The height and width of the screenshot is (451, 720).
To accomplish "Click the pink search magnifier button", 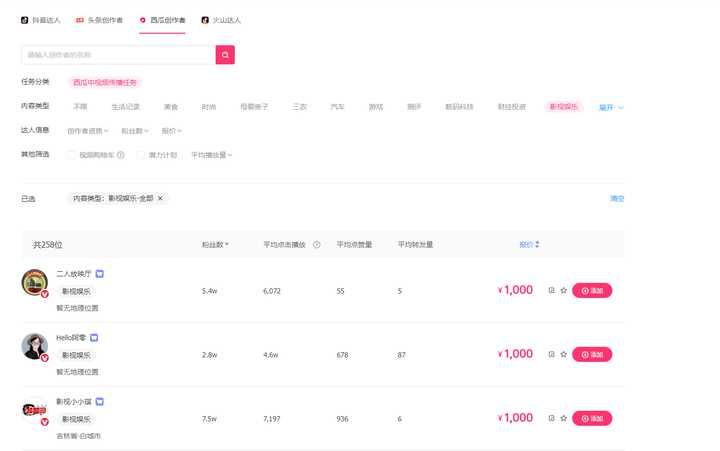I will [225, 55].
